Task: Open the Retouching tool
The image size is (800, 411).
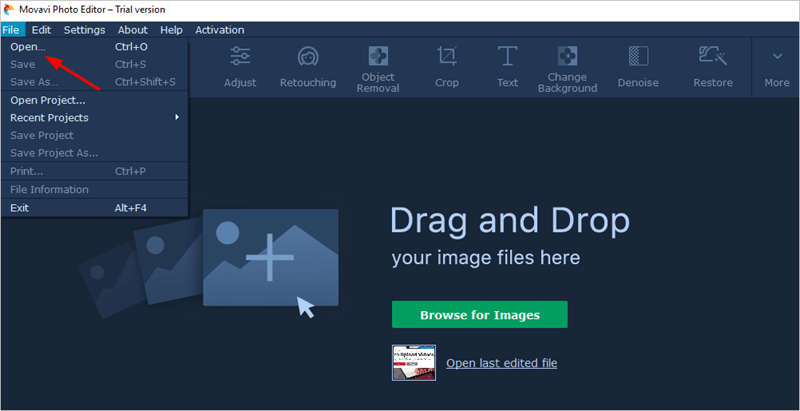Action: click(308, 67)
